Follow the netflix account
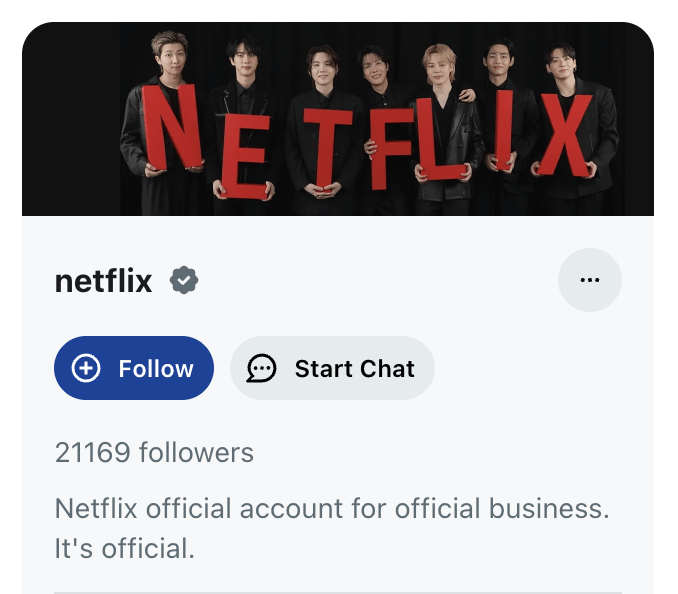 pyautogui.click(x=134, y=368)
